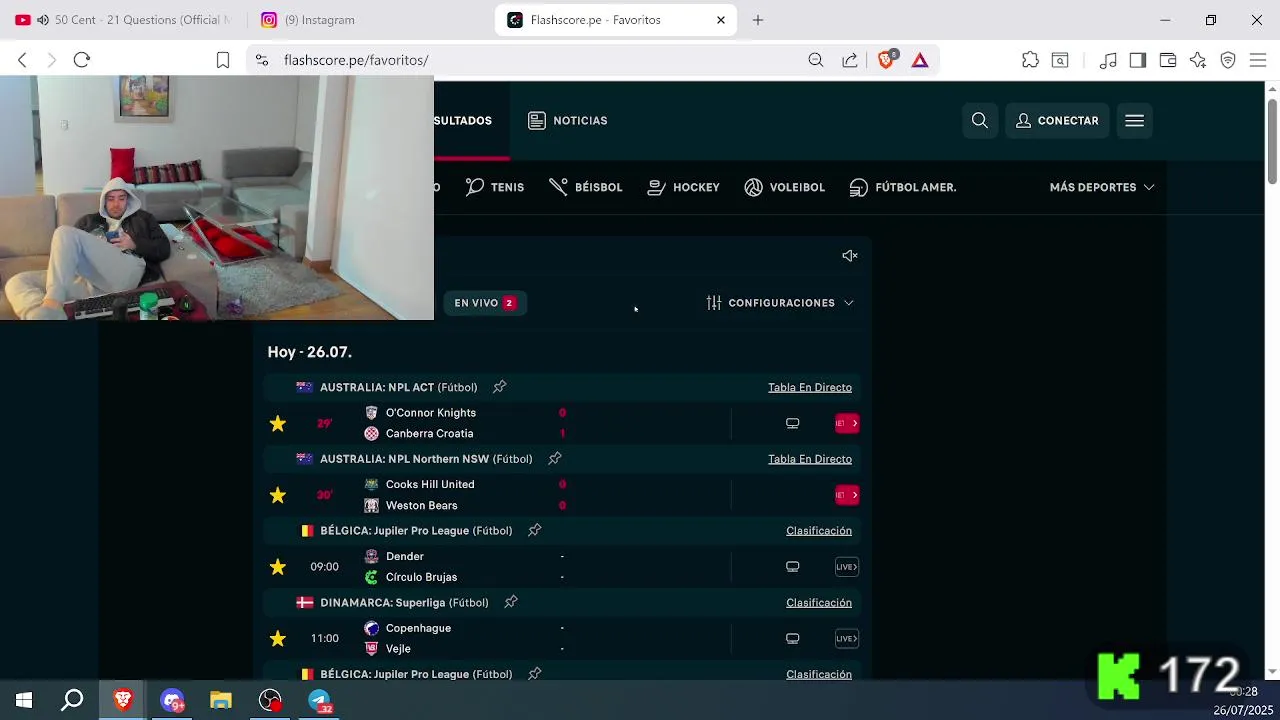1280x720 pixels.
Task: Select the HOCKEY sport
Action: (x=684, y=187)
